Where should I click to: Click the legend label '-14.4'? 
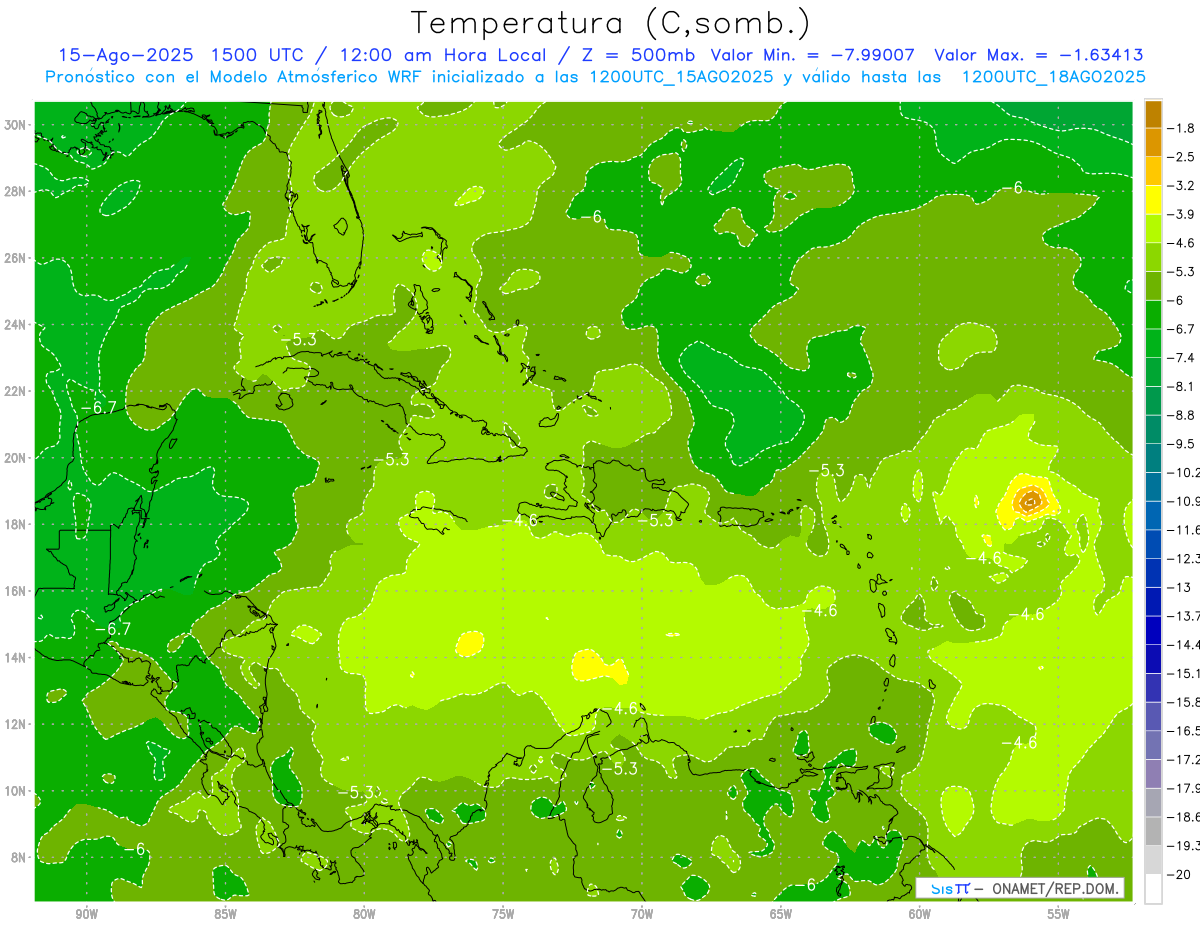click(x=1183, y=644)
